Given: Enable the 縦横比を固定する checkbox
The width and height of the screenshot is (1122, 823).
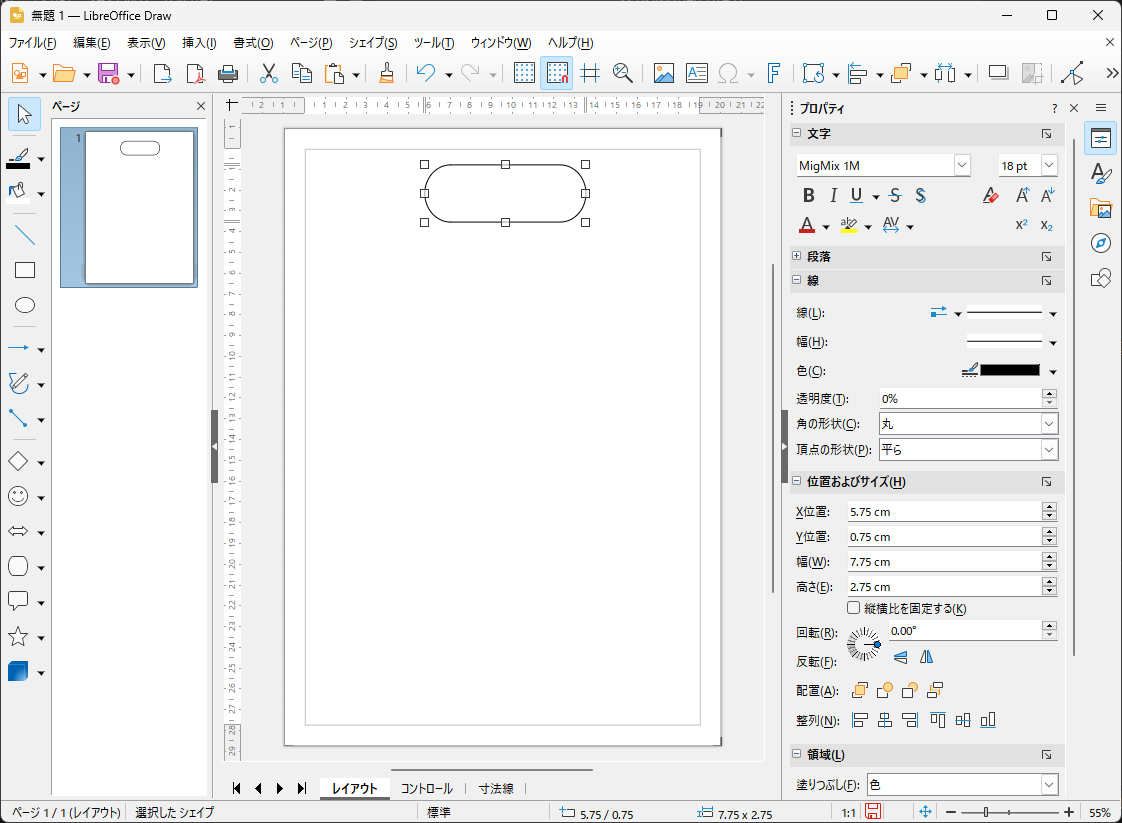Looking at the screenshot, I should [x=853, y=608].
